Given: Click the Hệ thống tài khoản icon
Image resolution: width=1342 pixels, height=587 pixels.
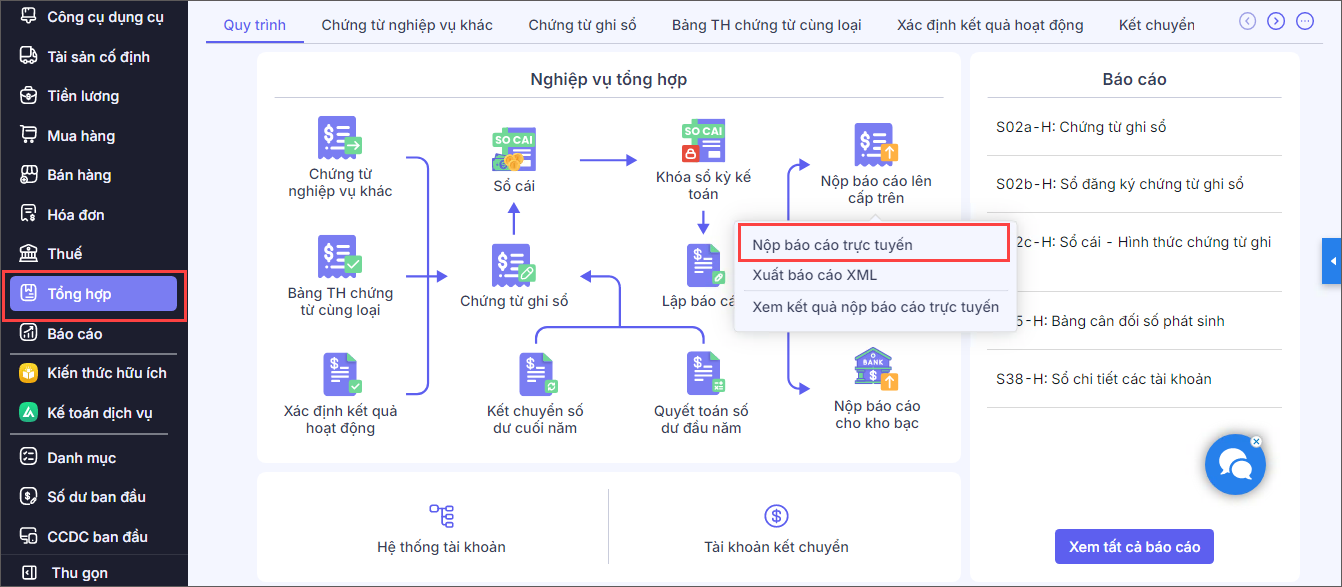Looking at the screenshot, I should (441, 516).
